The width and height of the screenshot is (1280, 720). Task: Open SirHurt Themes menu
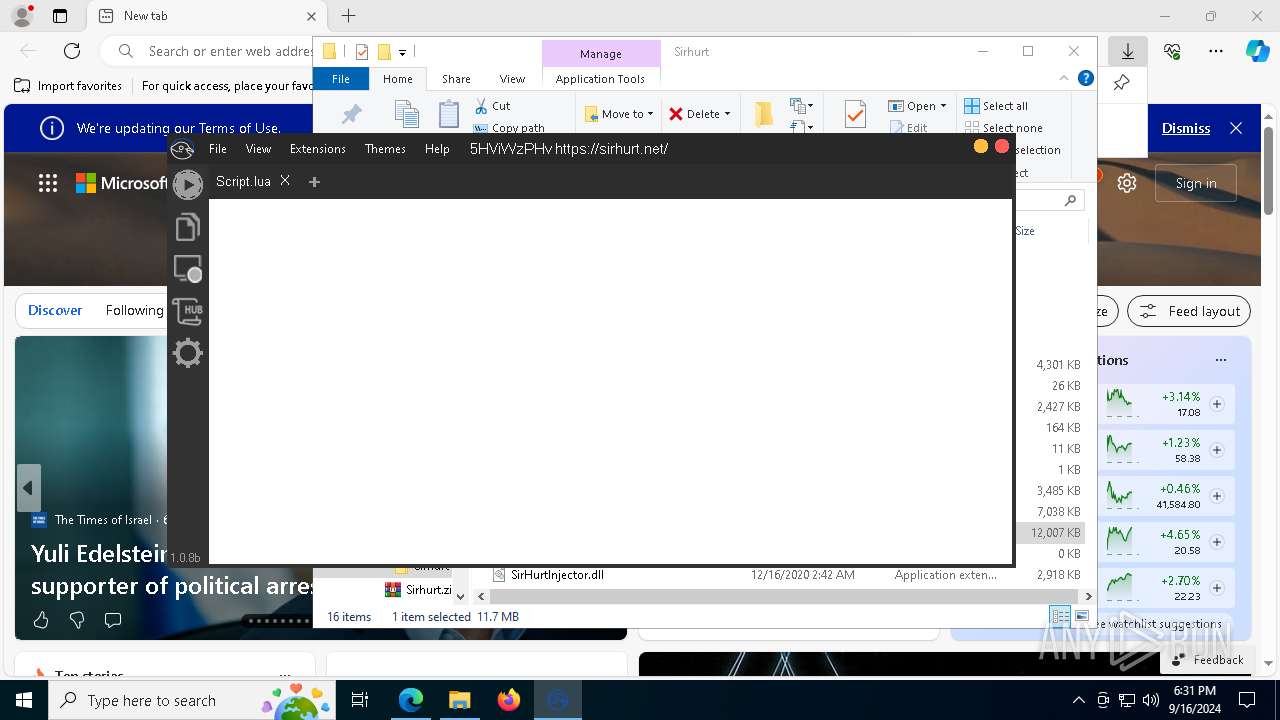[385, 149]
